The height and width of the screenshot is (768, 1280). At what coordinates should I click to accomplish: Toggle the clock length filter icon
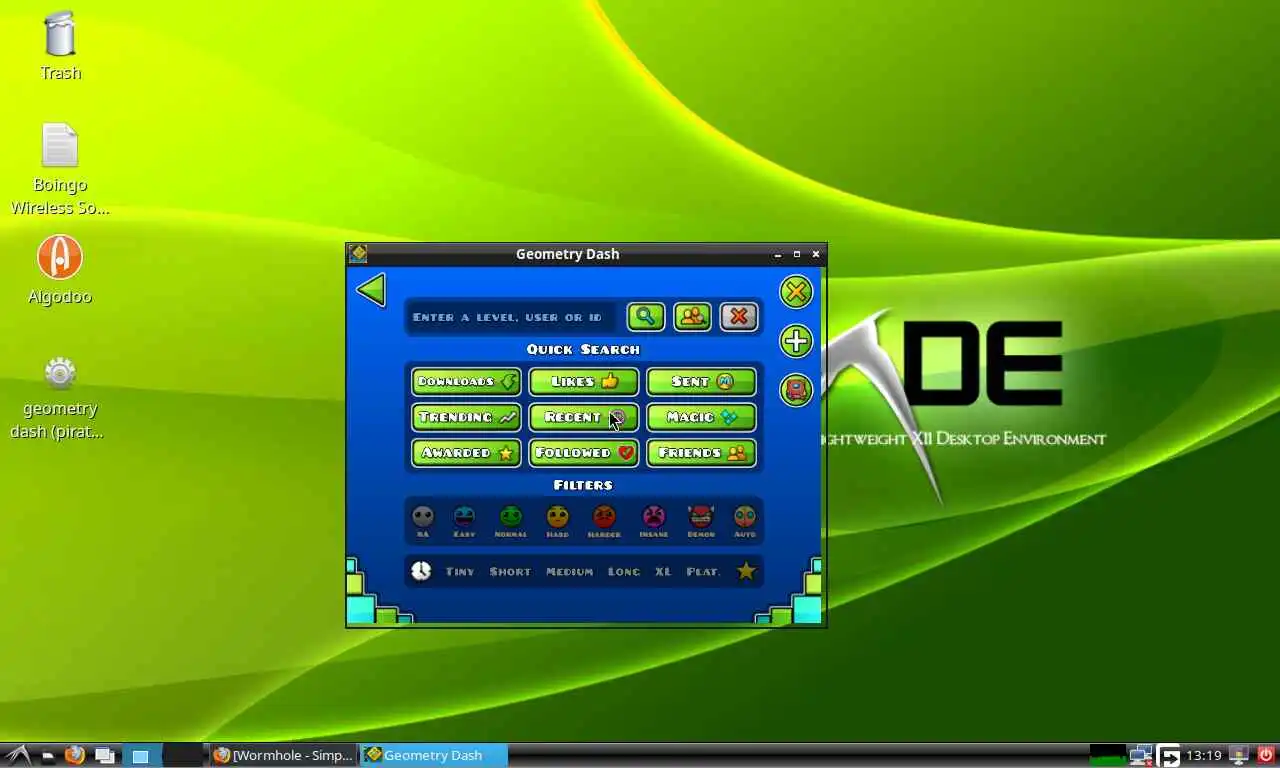pyautogui.click(x=421, y=571)
